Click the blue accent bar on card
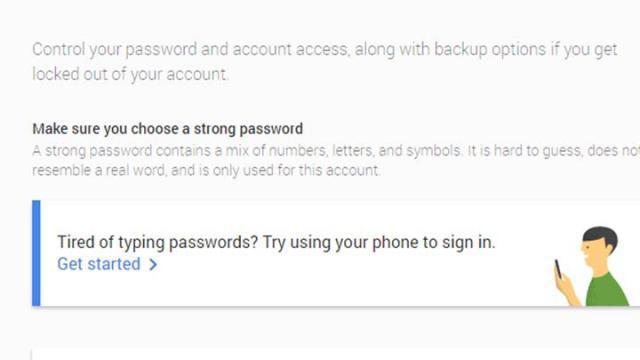Image resolution: width=640 pixels, height=360 pixels. click(x=36, y=253)
